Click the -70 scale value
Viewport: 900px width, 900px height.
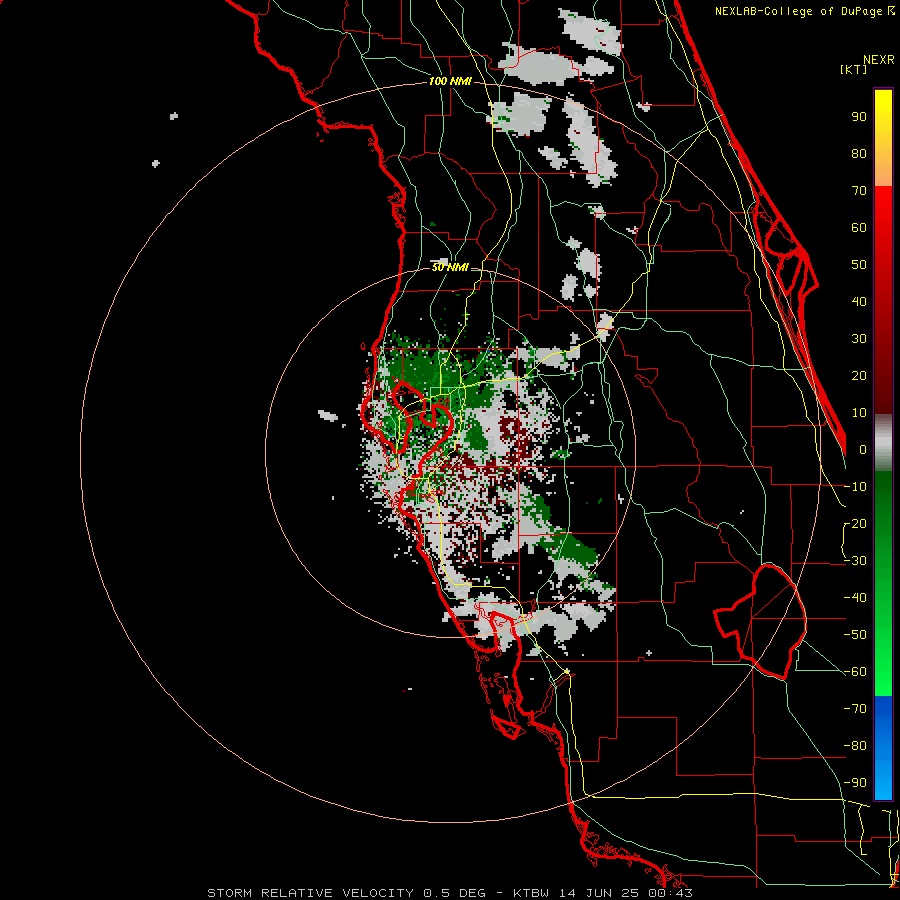tap(855, 709)
